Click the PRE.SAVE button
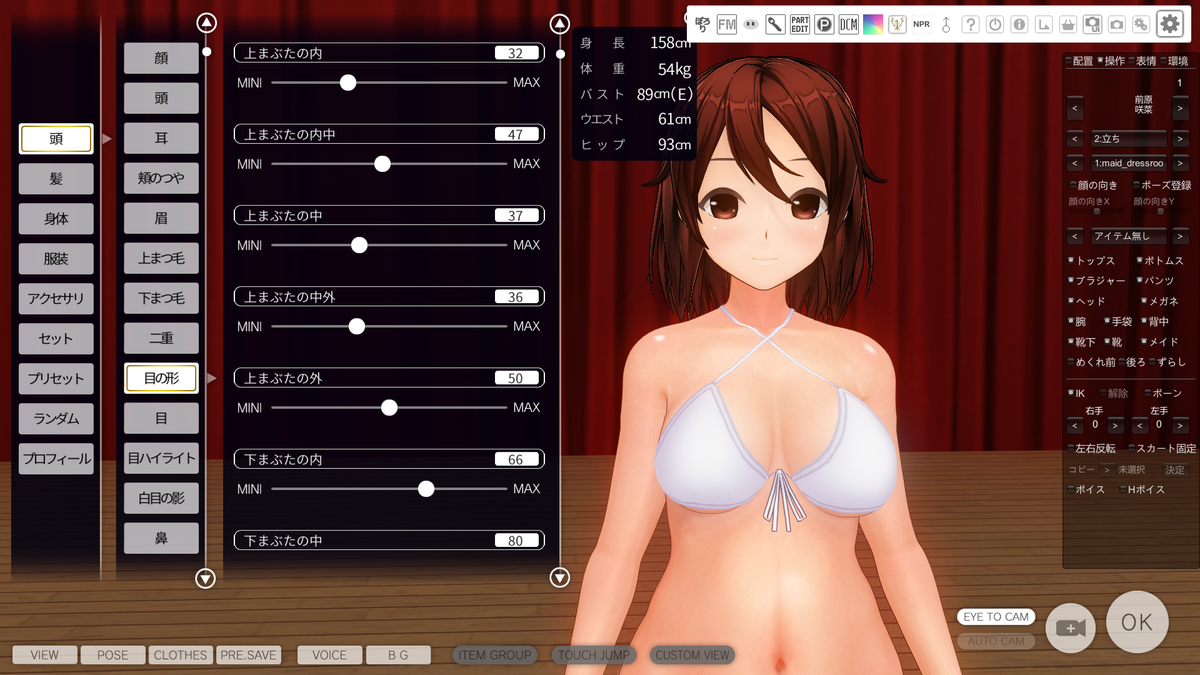Screen dimensions: 1200x675 249,655
